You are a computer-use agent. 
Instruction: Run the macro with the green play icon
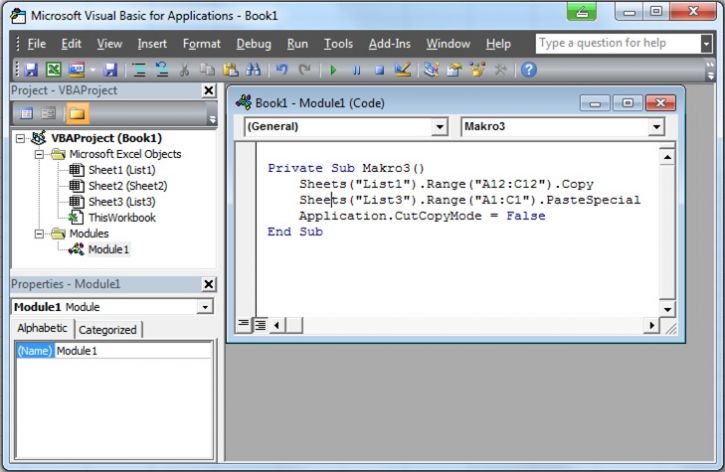pos(333,70)
